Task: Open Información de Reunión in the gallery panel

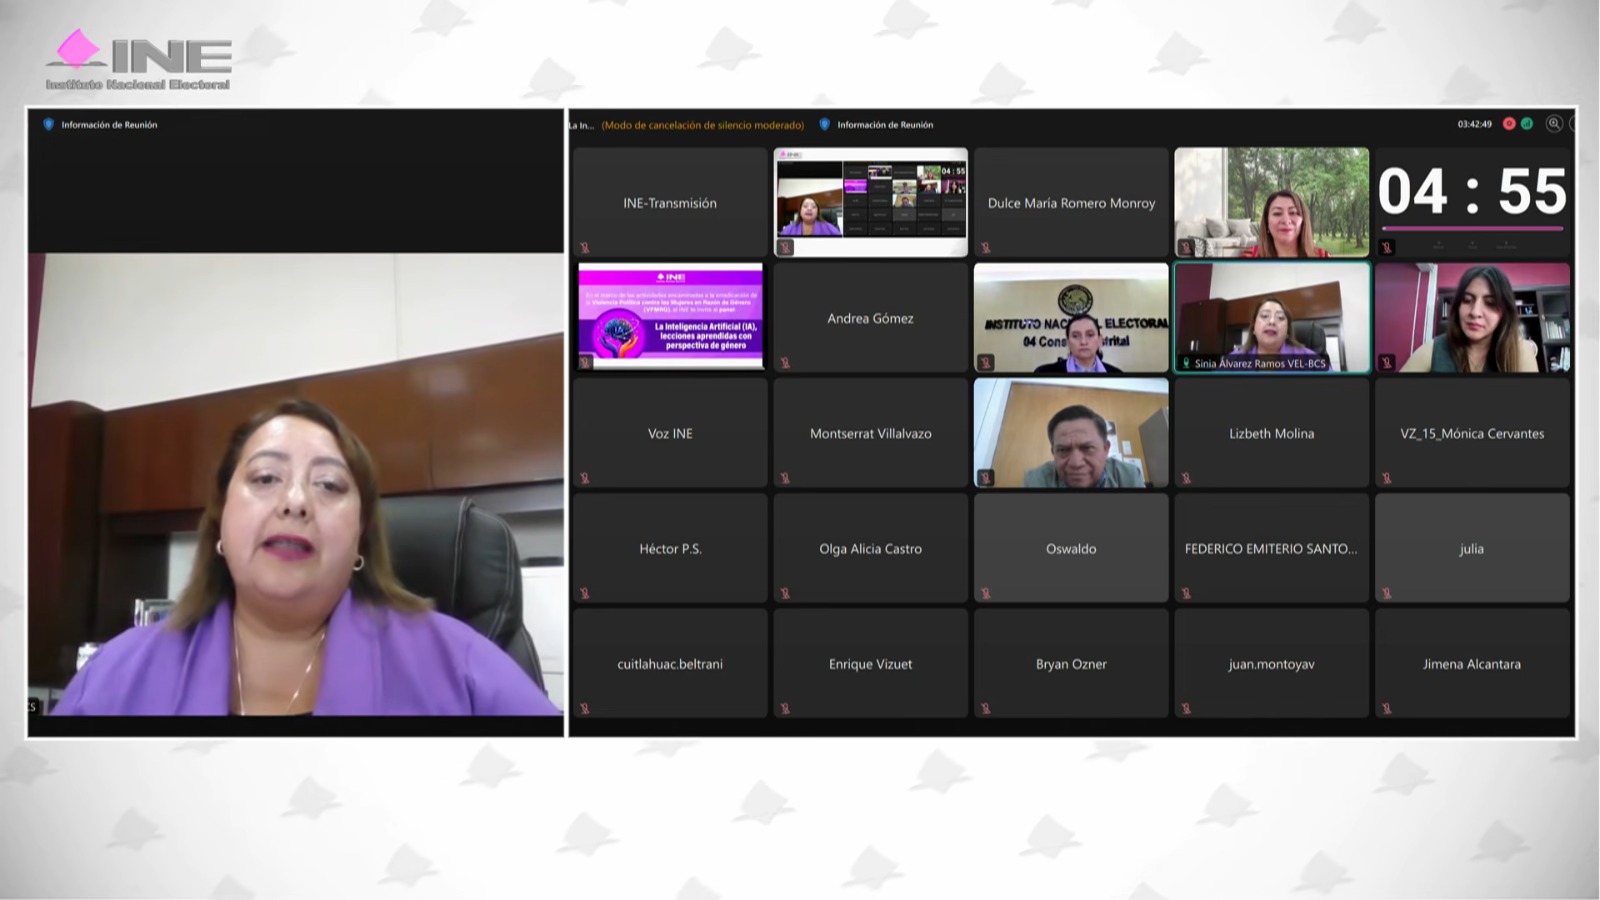Action: pos(885,125)
